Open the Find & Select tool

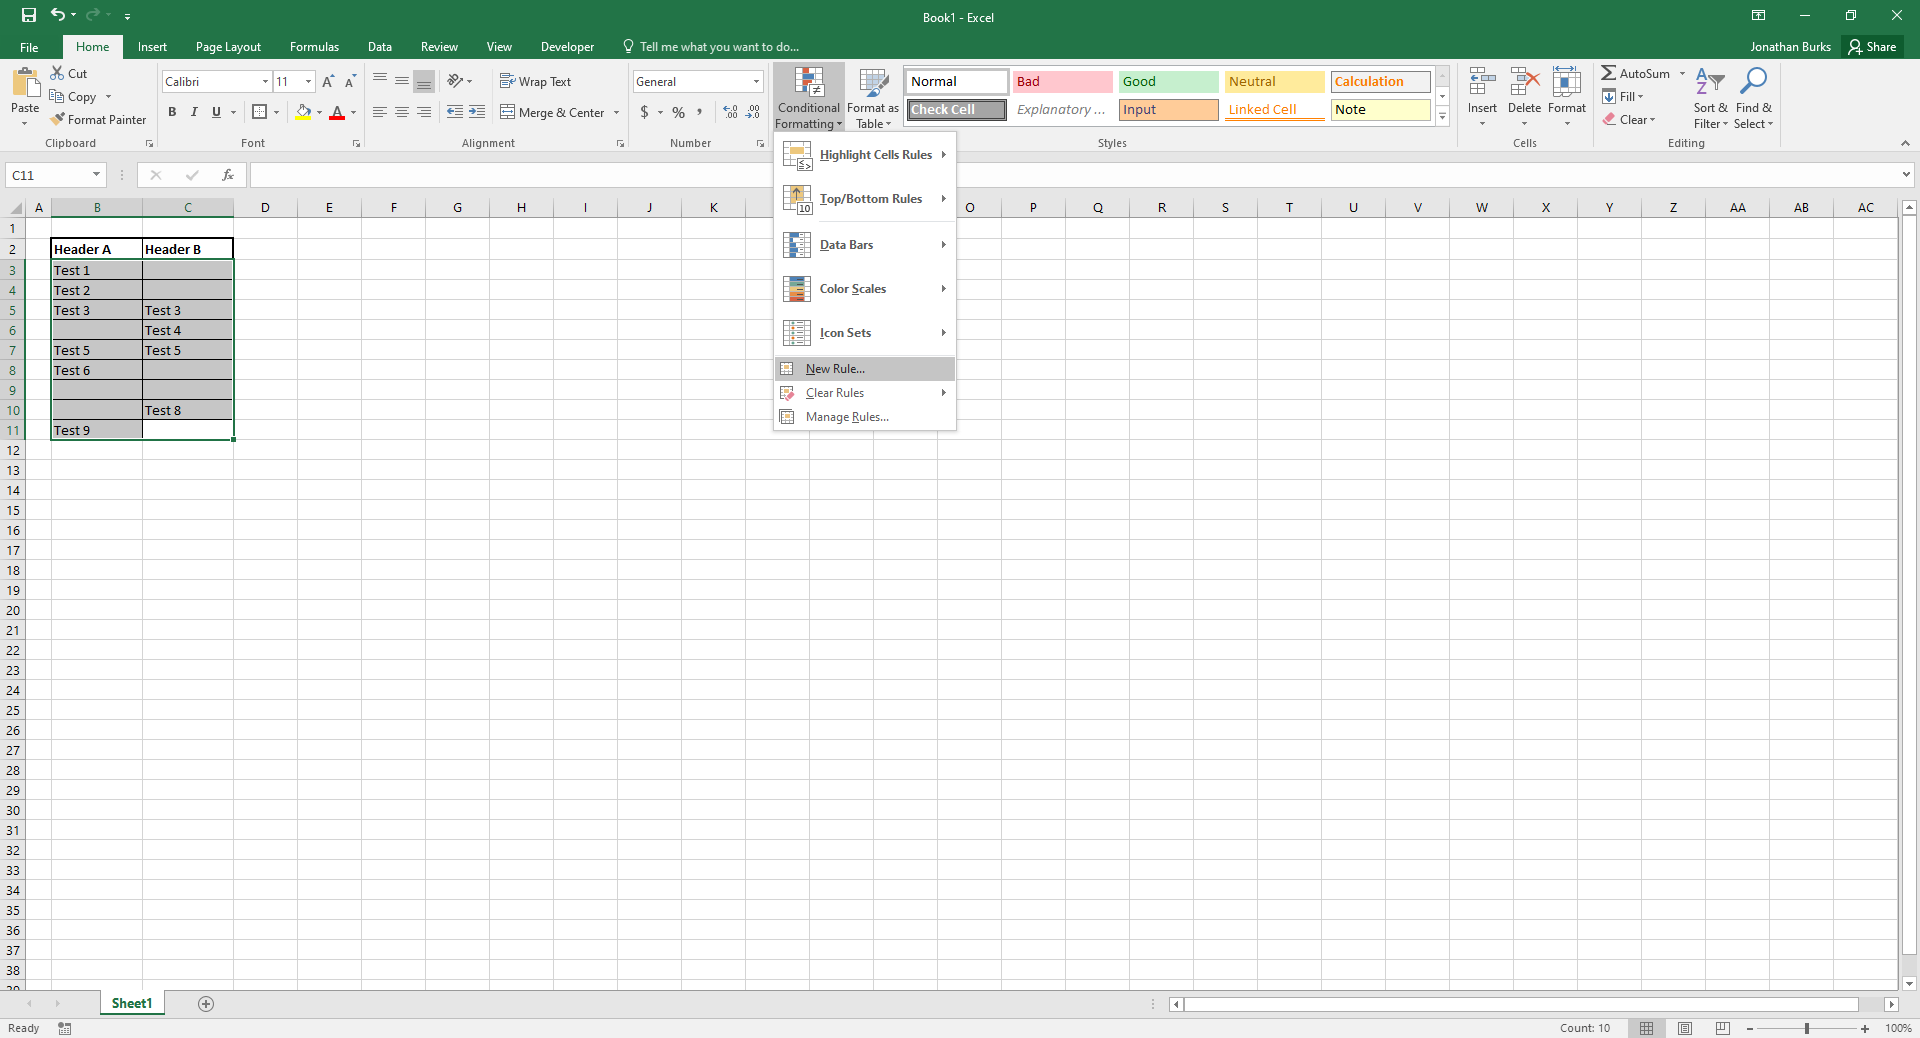click(x=1754, y=97)
